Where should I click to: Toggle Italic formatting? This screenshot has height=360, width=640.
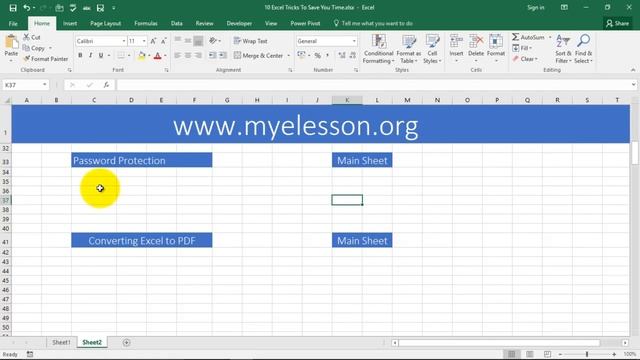coord(90,56)
